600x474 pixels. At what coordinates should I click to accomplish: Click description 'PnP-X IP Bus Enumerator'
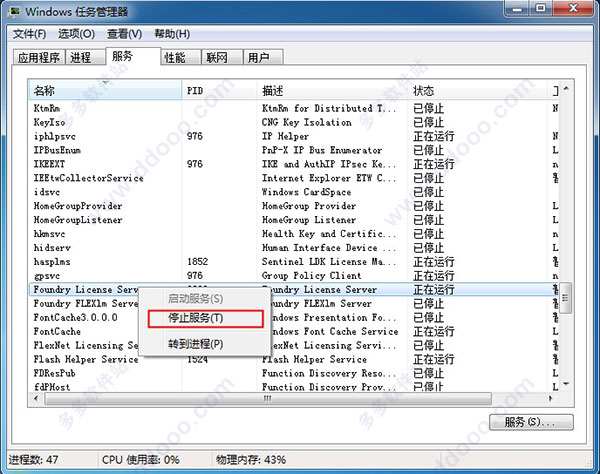(x=322, y=150)
